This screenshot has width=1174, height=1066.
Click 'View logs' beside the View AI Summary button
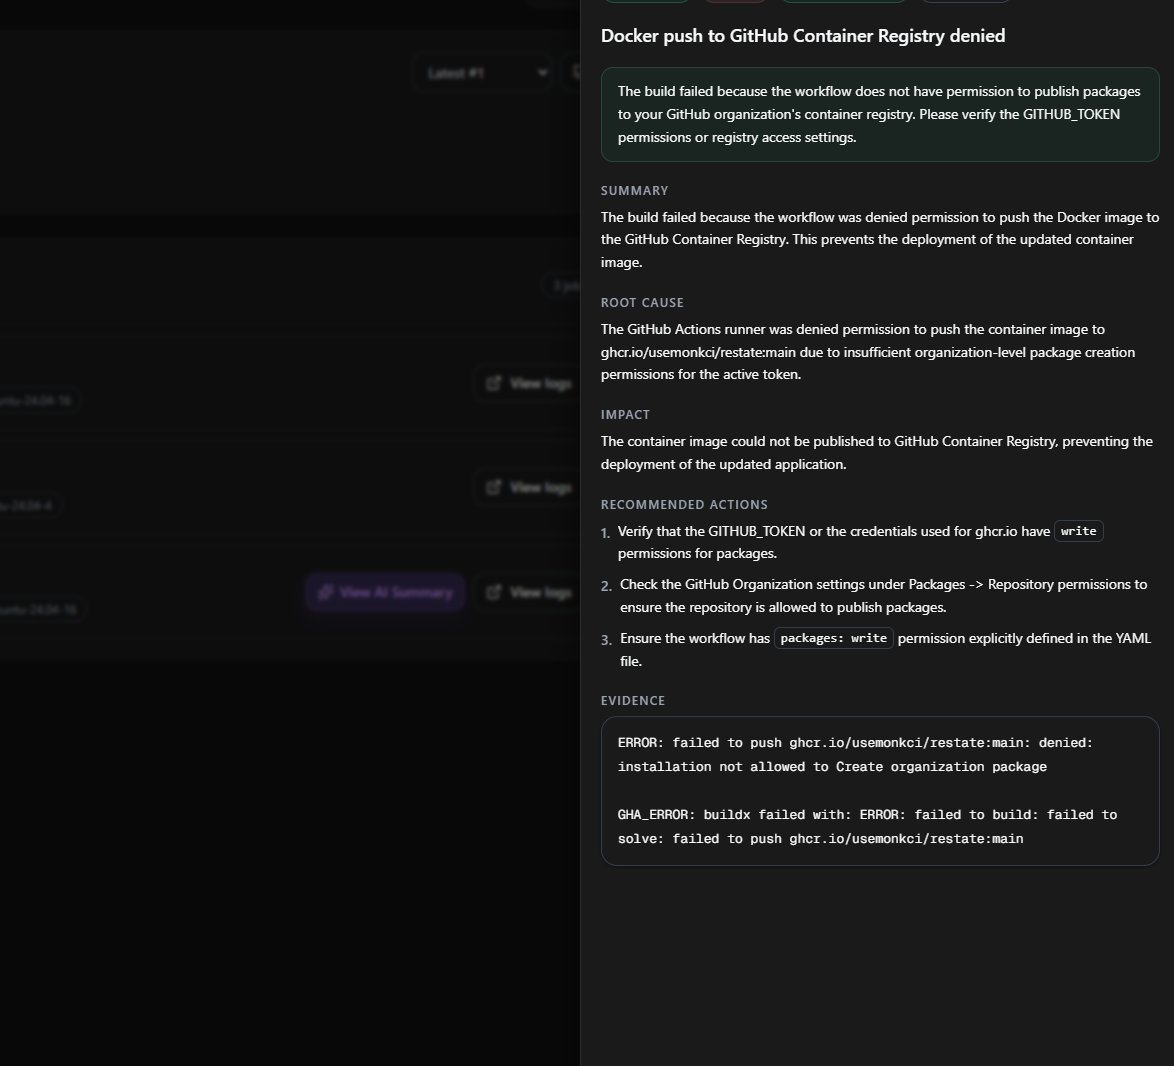529,592
